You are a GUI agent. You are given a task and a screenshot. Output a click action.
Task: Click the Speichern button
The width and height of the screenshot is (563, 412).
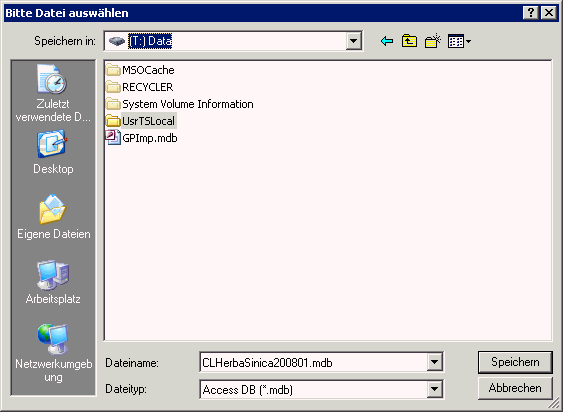[x=515, y=362]
